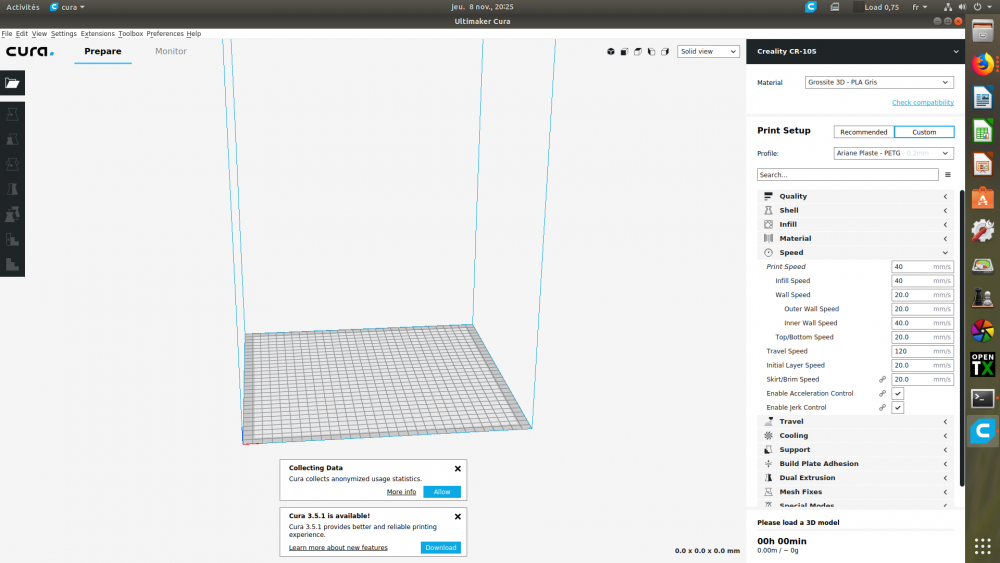
Task: Click link icon next to Skirt/Brim Speed
Action: tap(883, 379)
